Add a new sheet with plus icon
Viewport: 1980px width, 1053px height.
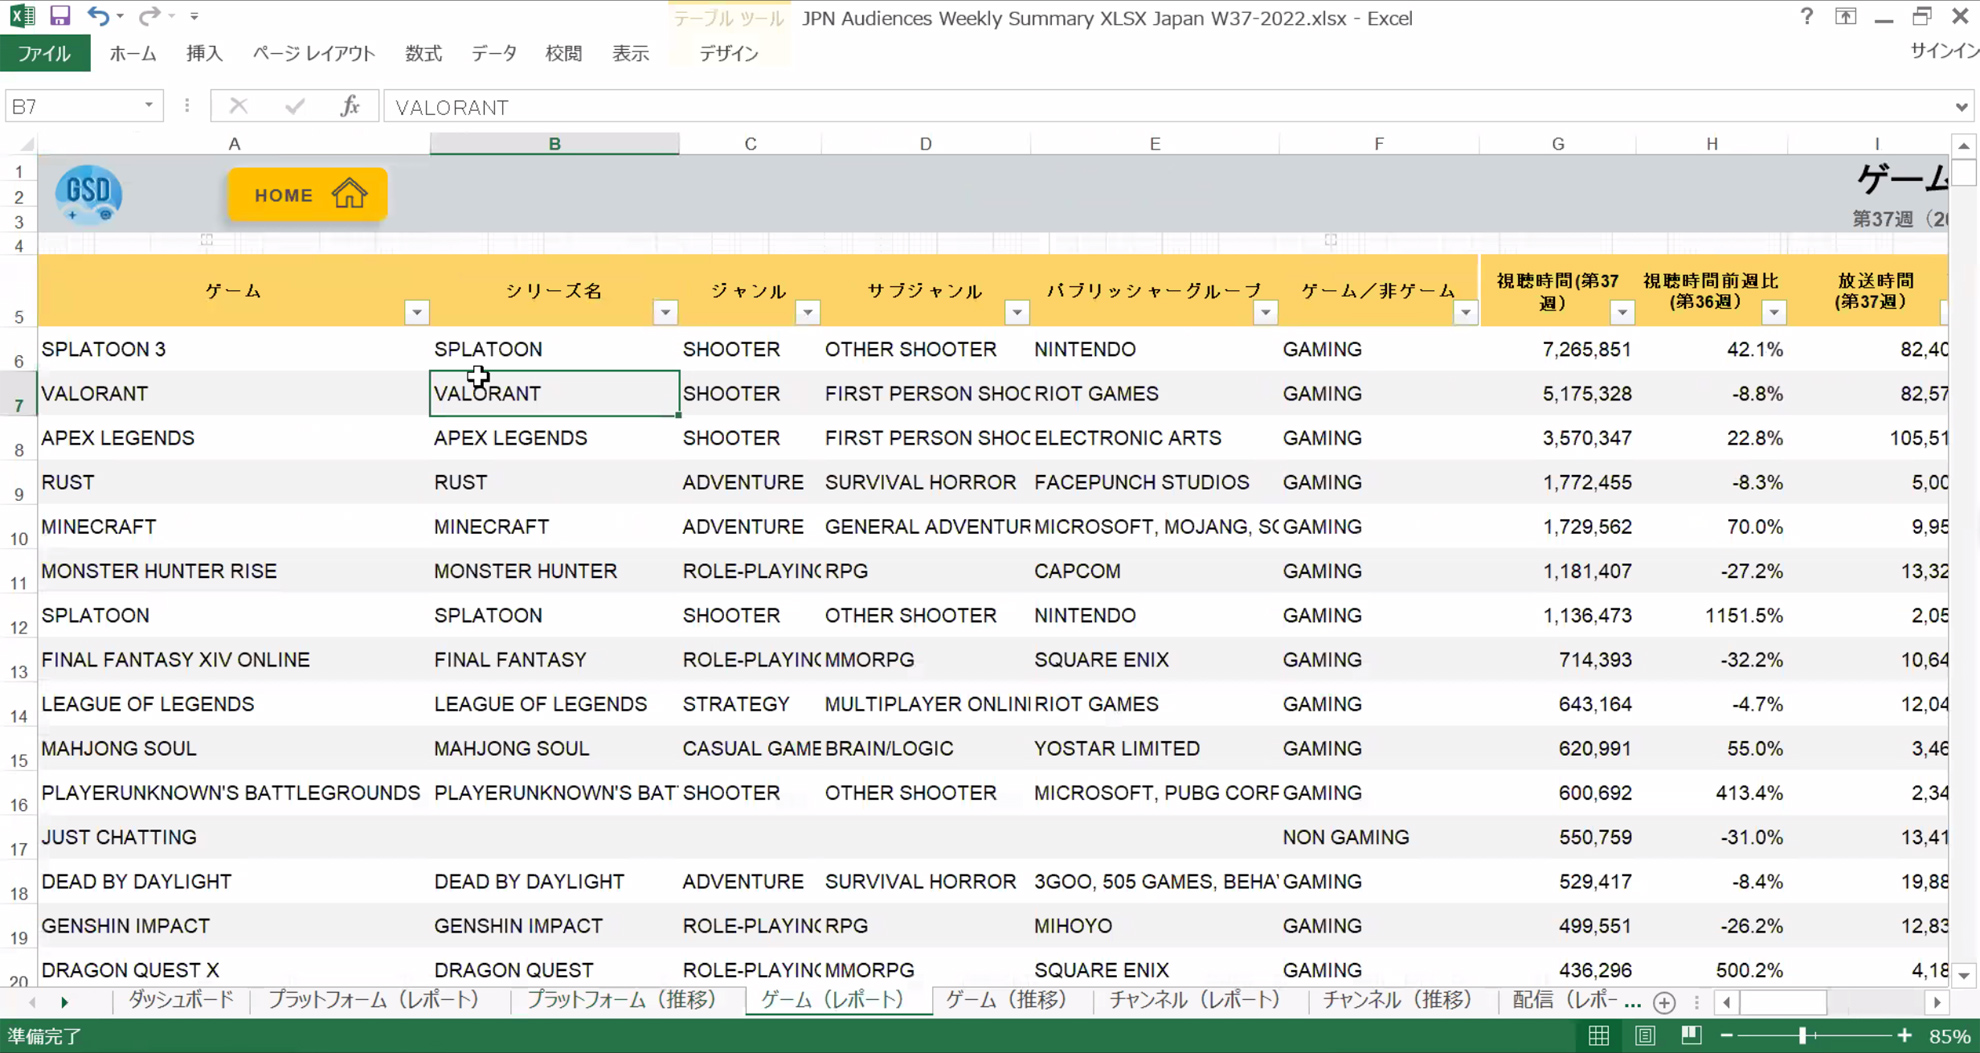(1664, 1002)
